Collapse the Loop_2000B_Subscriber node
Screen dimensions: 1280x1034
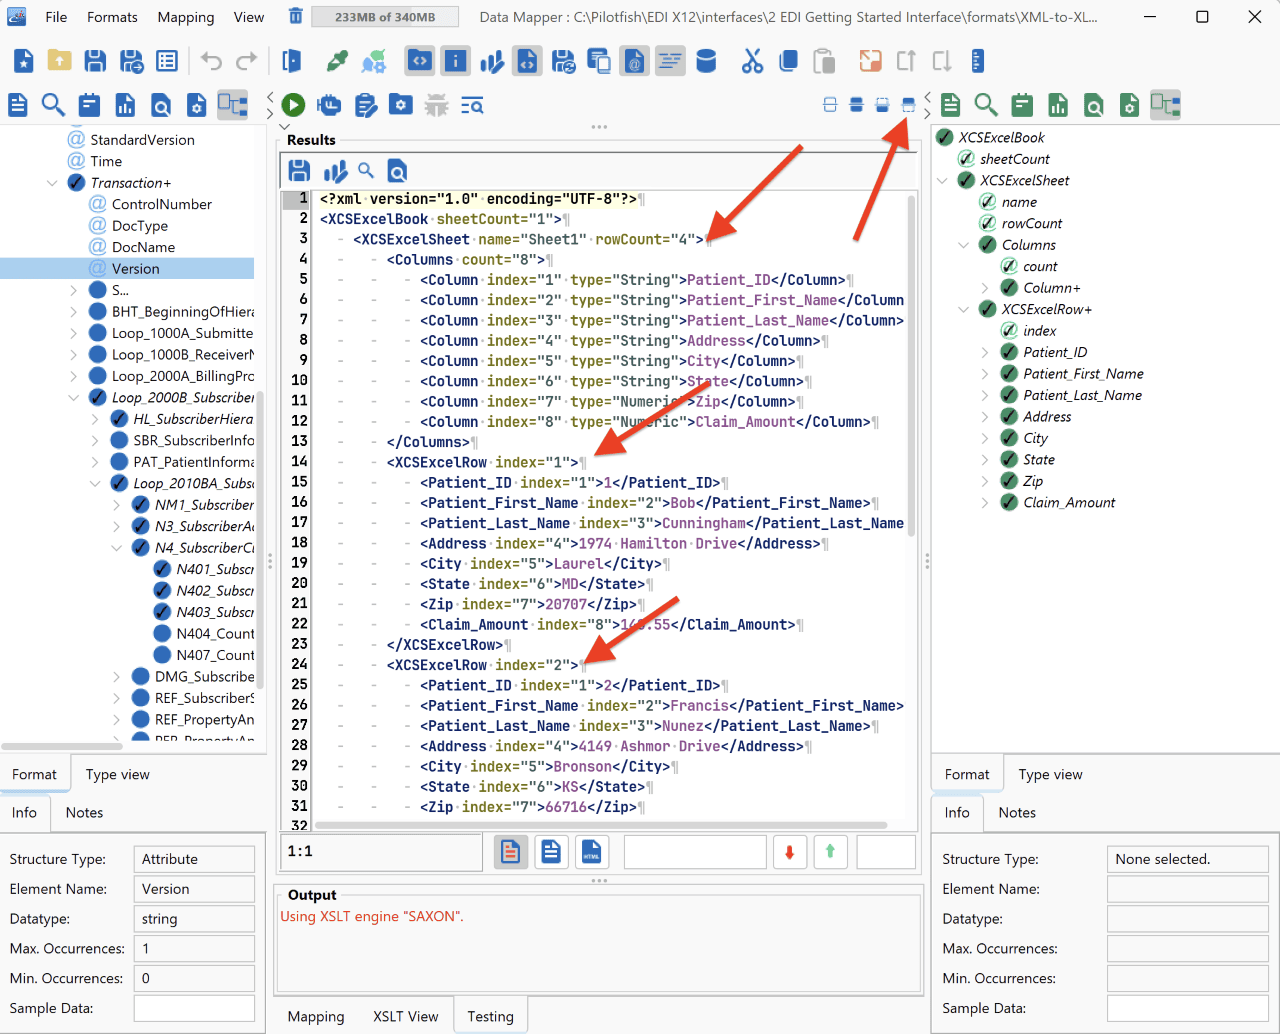pyautogui.click(x=74, y=398)
